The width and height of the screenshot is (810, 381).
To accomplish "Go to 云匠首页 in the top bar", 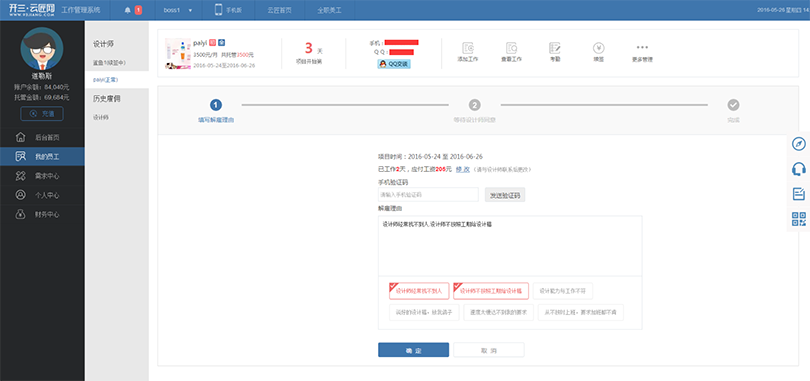I will (x=279, y=10).
